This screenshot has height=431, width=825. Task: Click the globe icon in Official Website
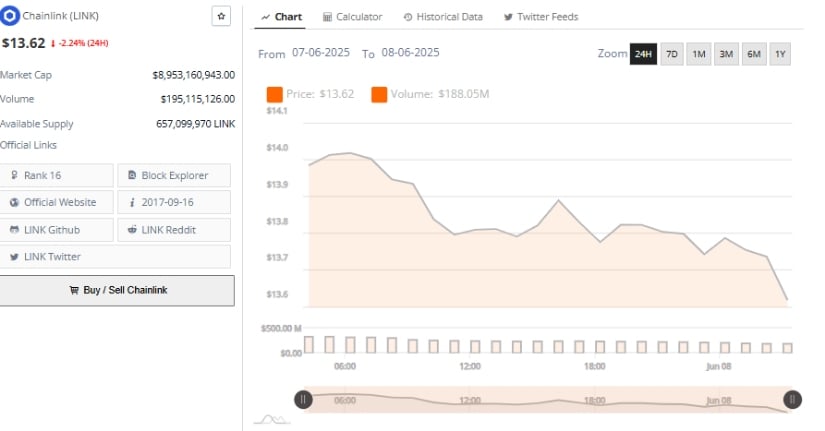coord(14,202)
